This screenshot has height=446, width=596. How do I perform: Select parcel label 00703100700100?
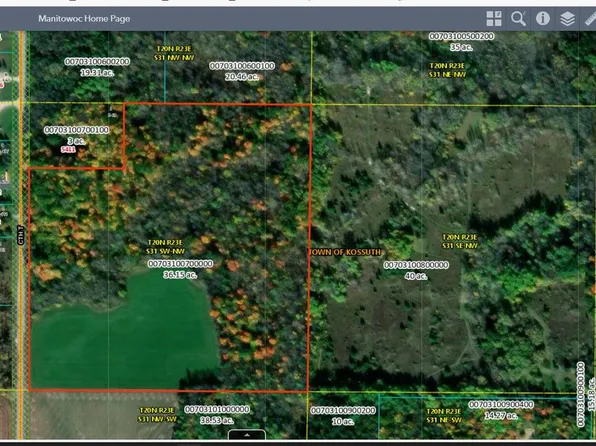77,130
